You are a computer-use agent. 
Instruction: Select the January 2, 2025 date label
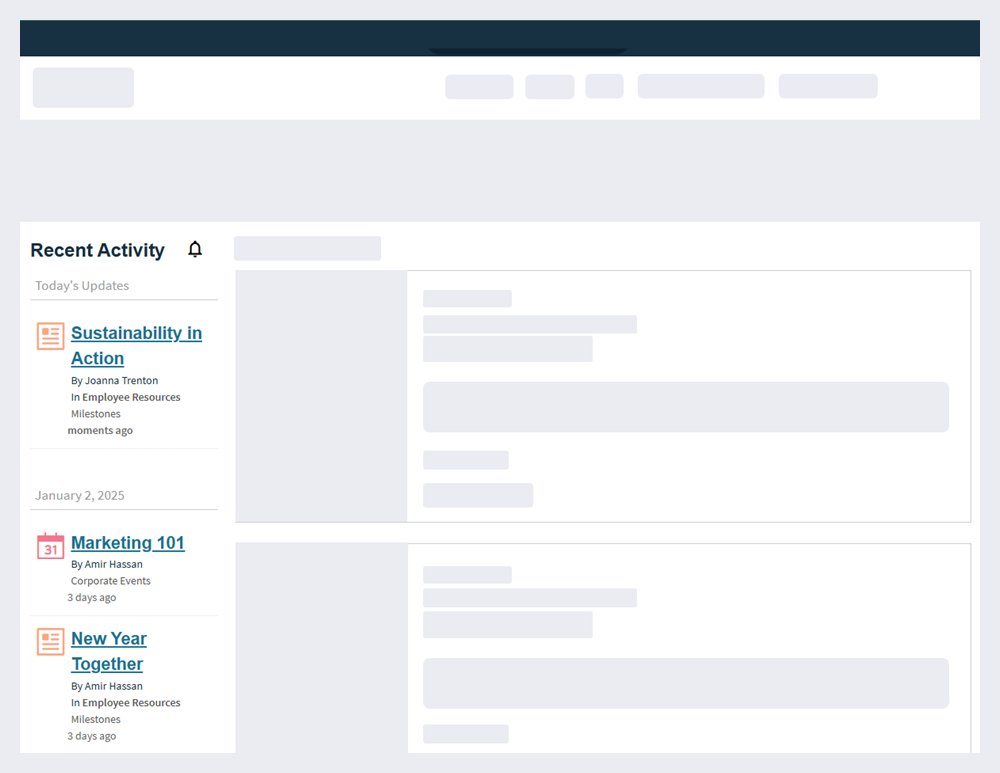click(x=80, y=496)
